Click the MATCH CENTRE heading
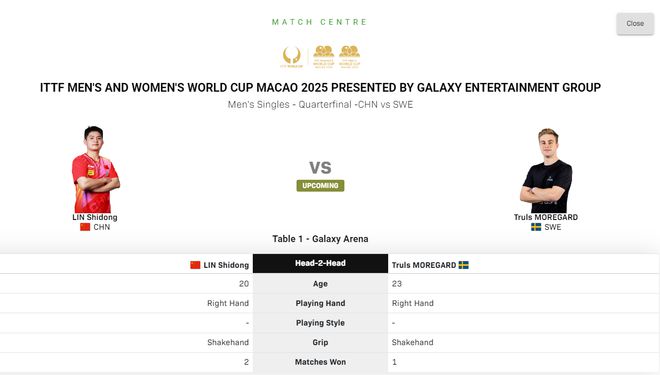The width and height of the screenshot is (660, 375). coord(320,22)
